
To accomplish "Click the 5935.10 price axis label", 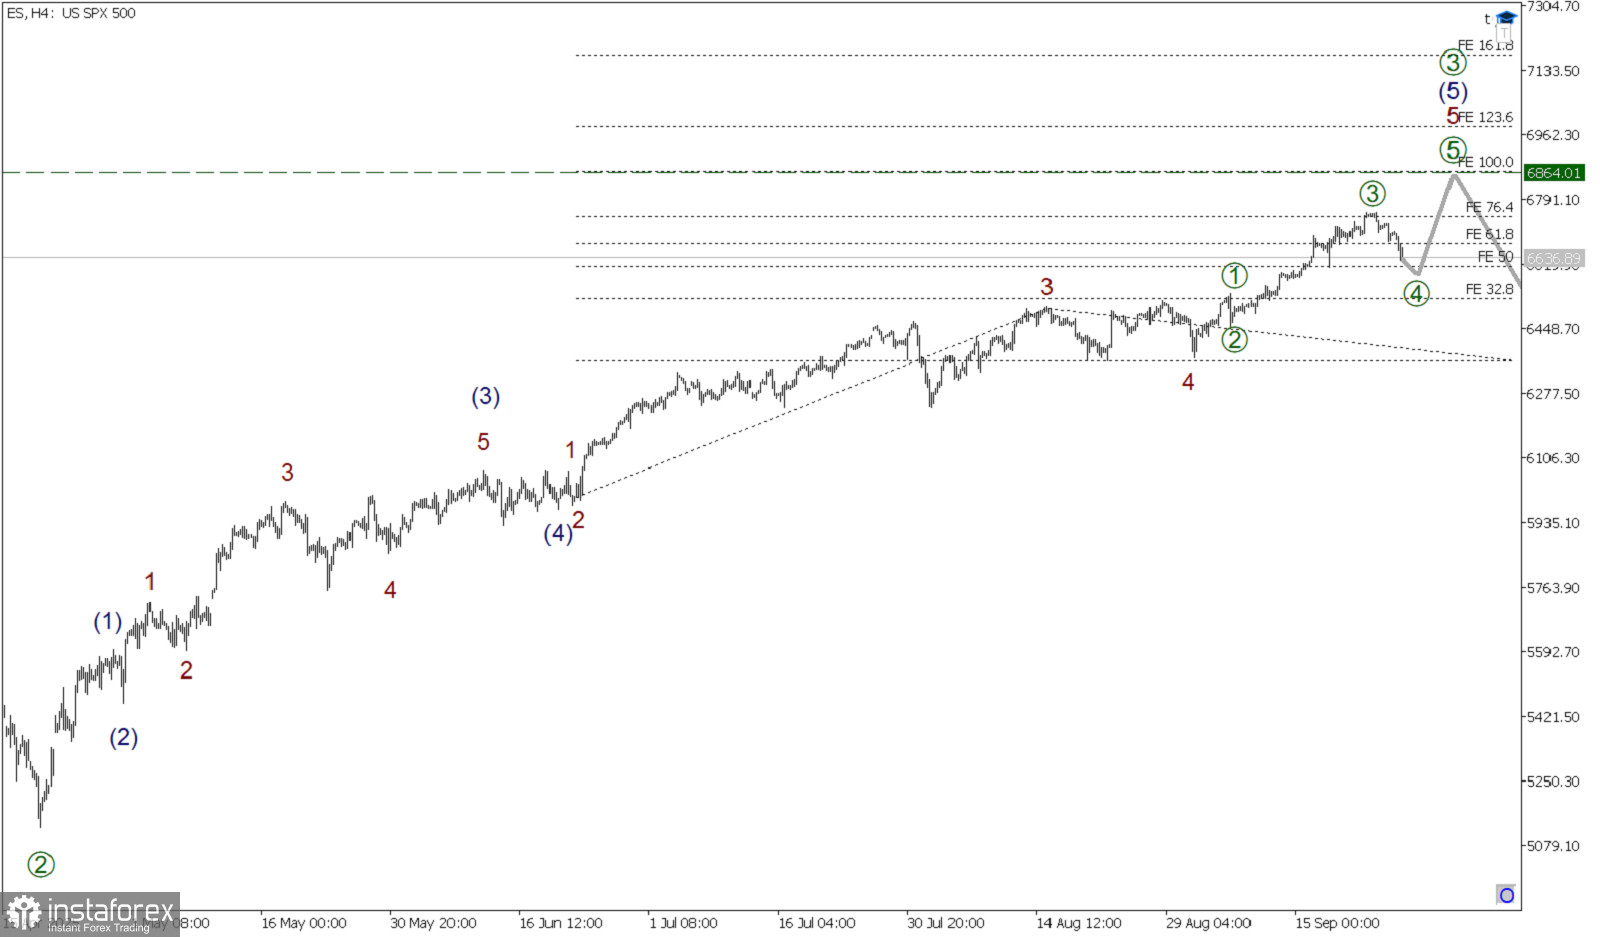I will (x=1553, y=523).
